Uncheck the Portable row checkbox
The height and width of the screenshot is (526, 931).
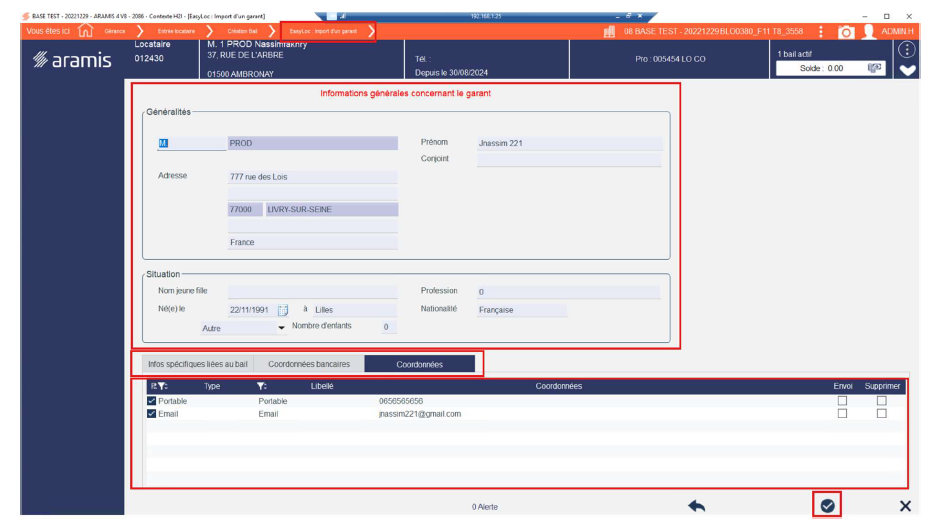coord(152,401)
